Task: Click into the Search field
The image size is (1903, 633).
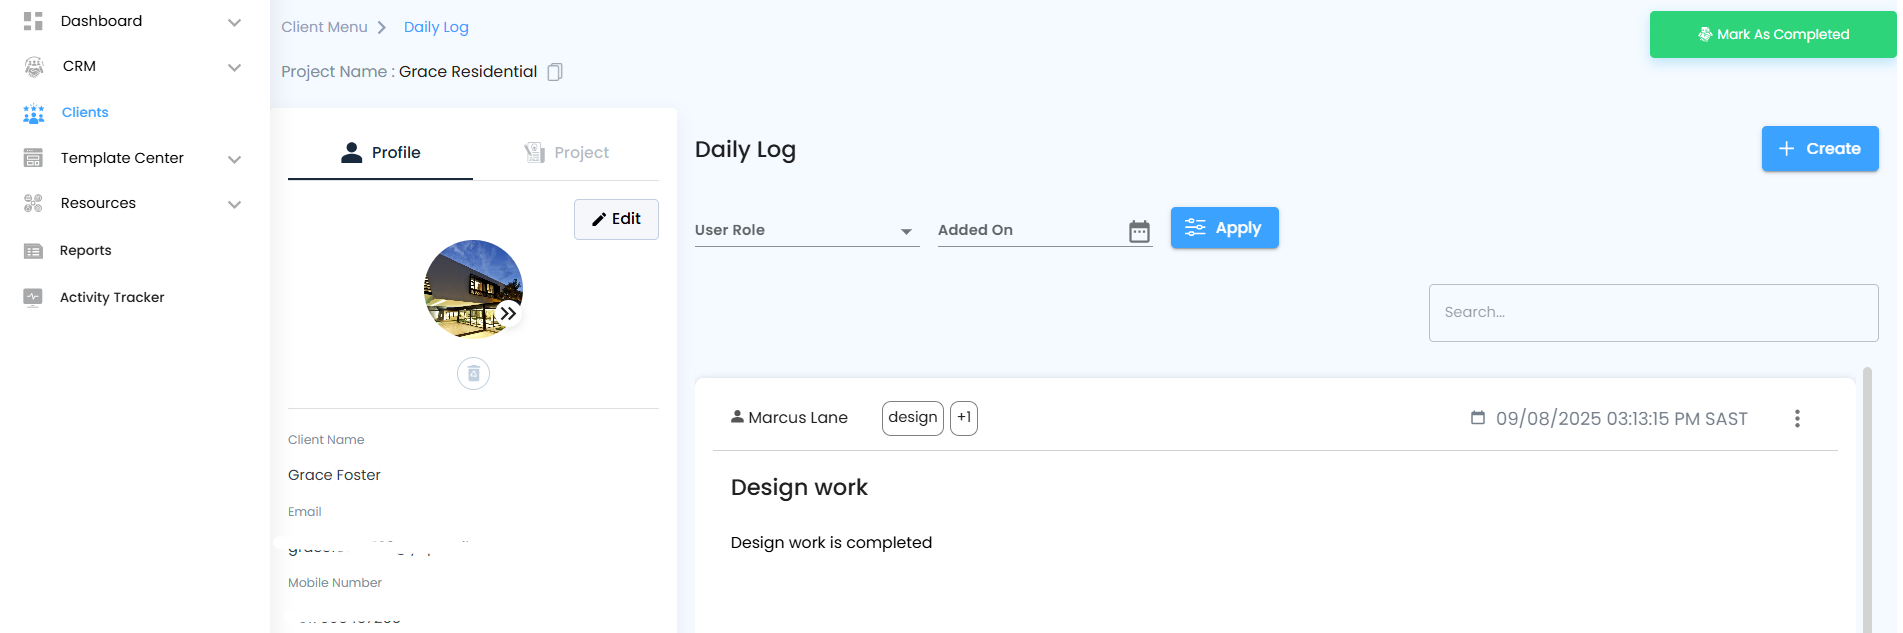Action: coord(1652,313)
